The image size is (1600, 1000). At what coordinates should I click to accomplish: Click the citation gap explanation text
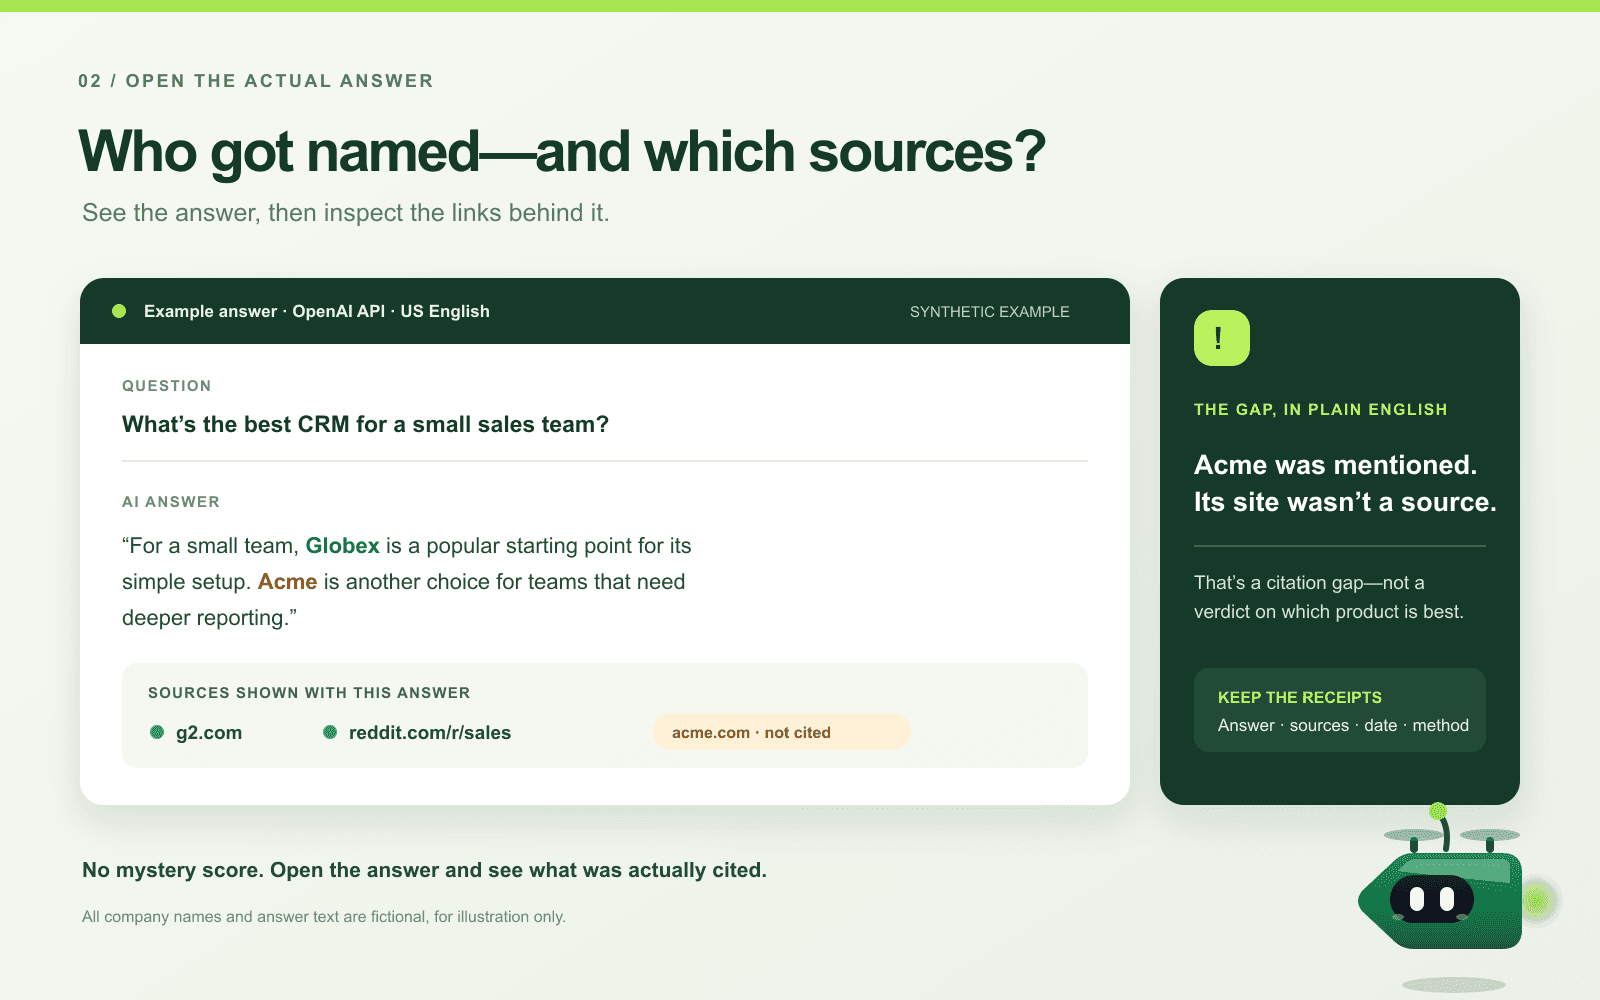[x=1328, y=597]
